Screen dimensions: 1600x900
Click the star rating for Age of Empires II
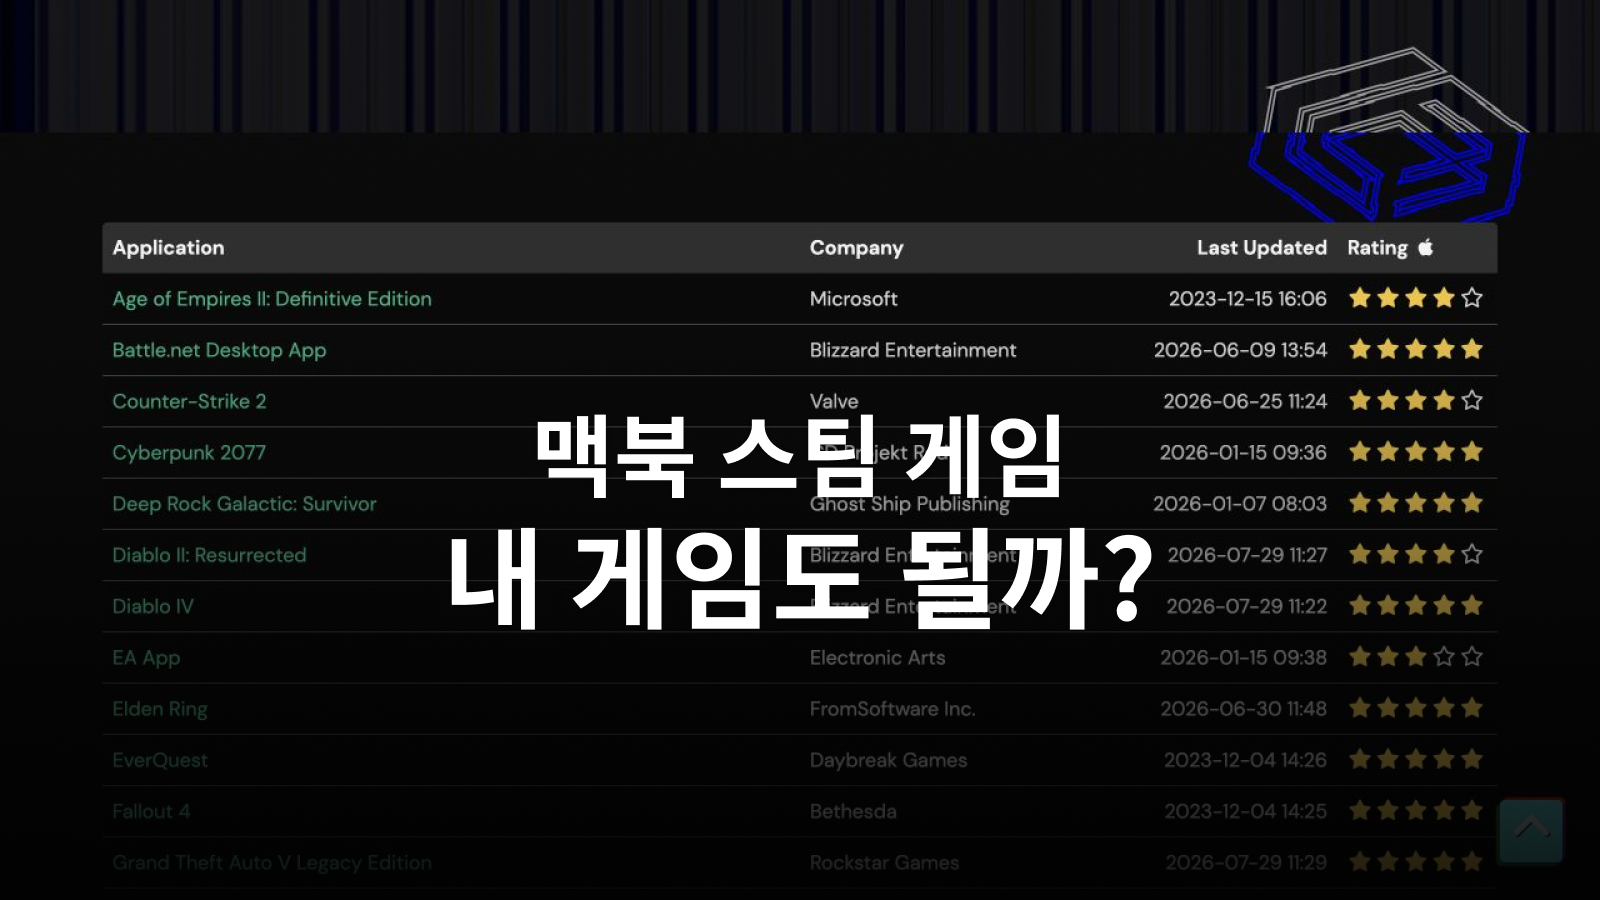(x=1415, y=298)
